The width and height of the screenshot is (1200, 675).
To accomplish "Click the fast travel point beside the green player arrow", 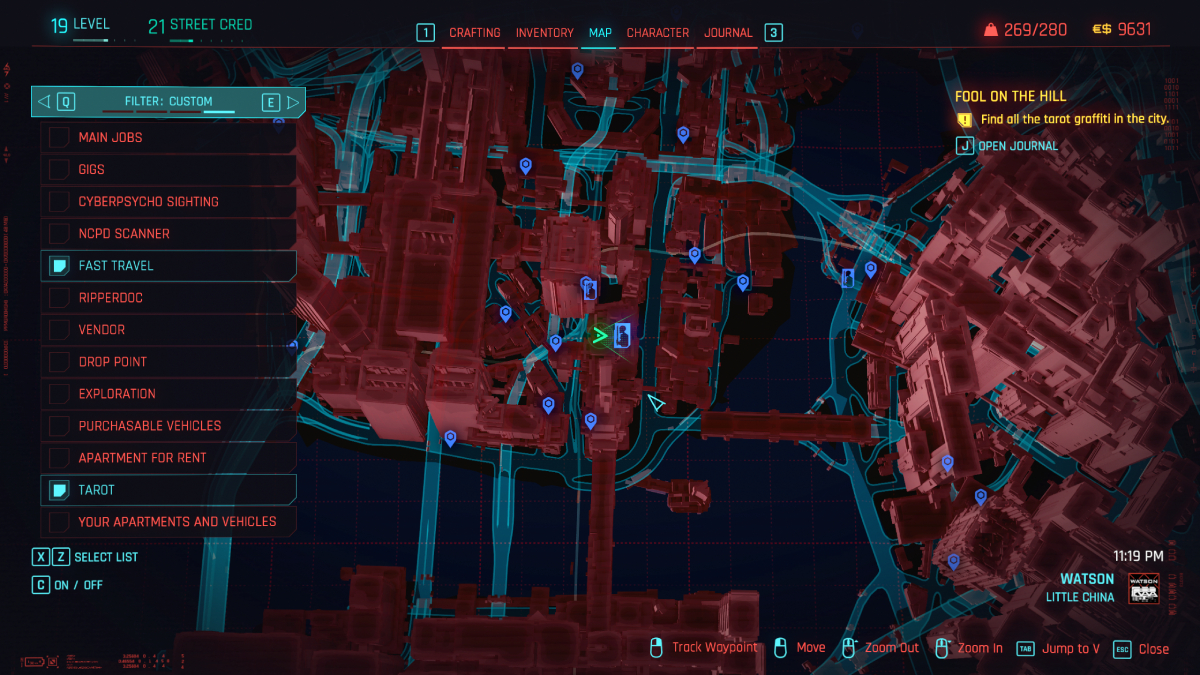I will point(623,336).
